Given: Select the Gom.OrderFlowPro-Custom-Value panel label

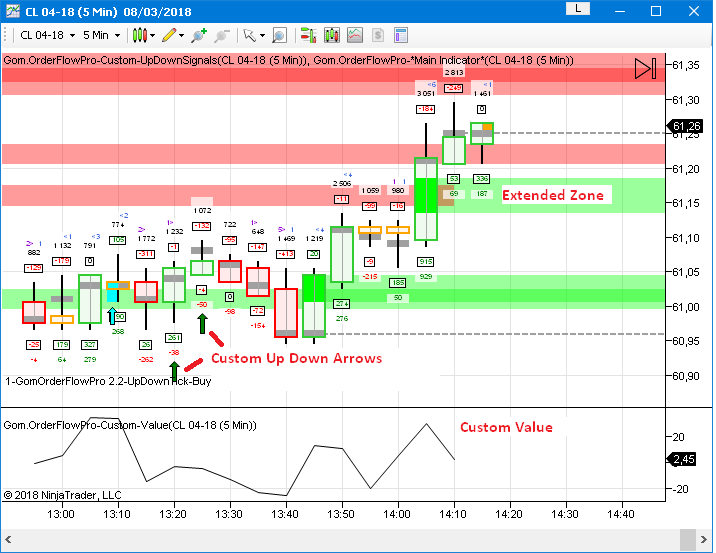Looking at the screenshot, I should pos(130,426).
